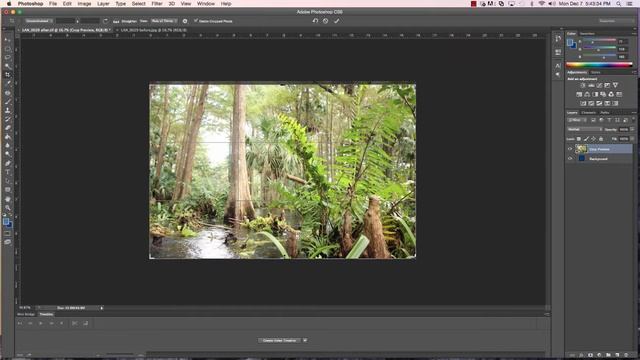Select the Quick Selection tool
The width and height of the screenshot is (640, 360).
(7, 66)
